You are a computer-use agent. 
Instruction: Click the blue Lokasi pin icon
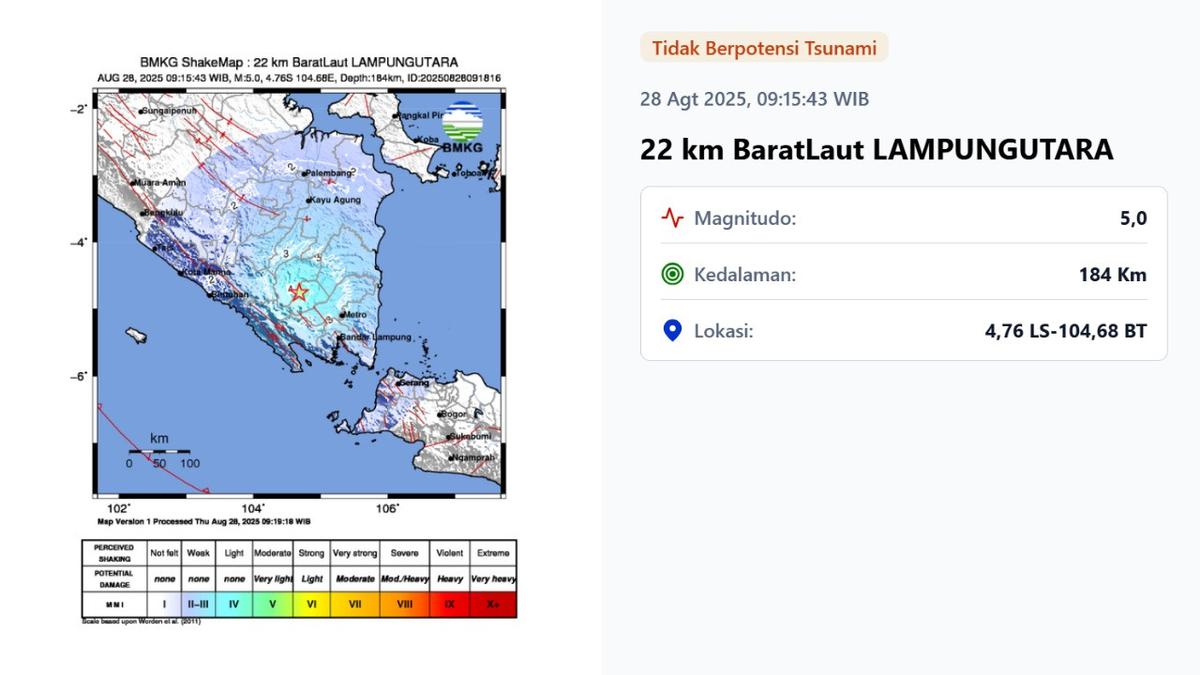click(671, 330)
